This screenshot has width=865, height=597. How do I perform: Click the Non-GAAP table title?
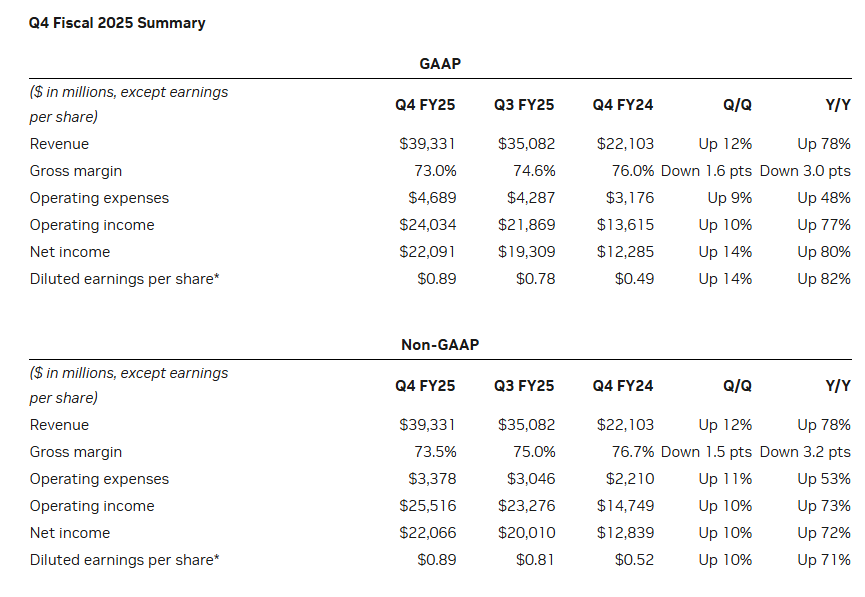[440, 345]
